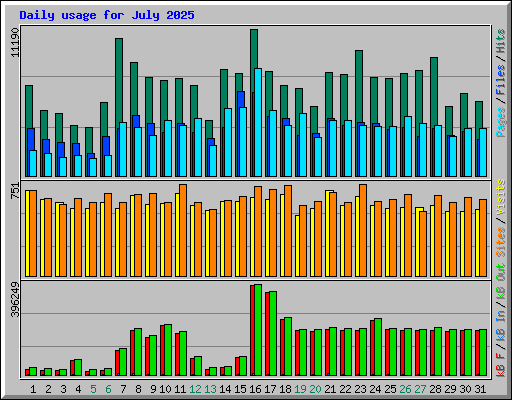Click the orange visits bar for day 23
Image resolution: width=512 pixels, height=400 pixels.
pyautogui.click(x=363, y=230)
